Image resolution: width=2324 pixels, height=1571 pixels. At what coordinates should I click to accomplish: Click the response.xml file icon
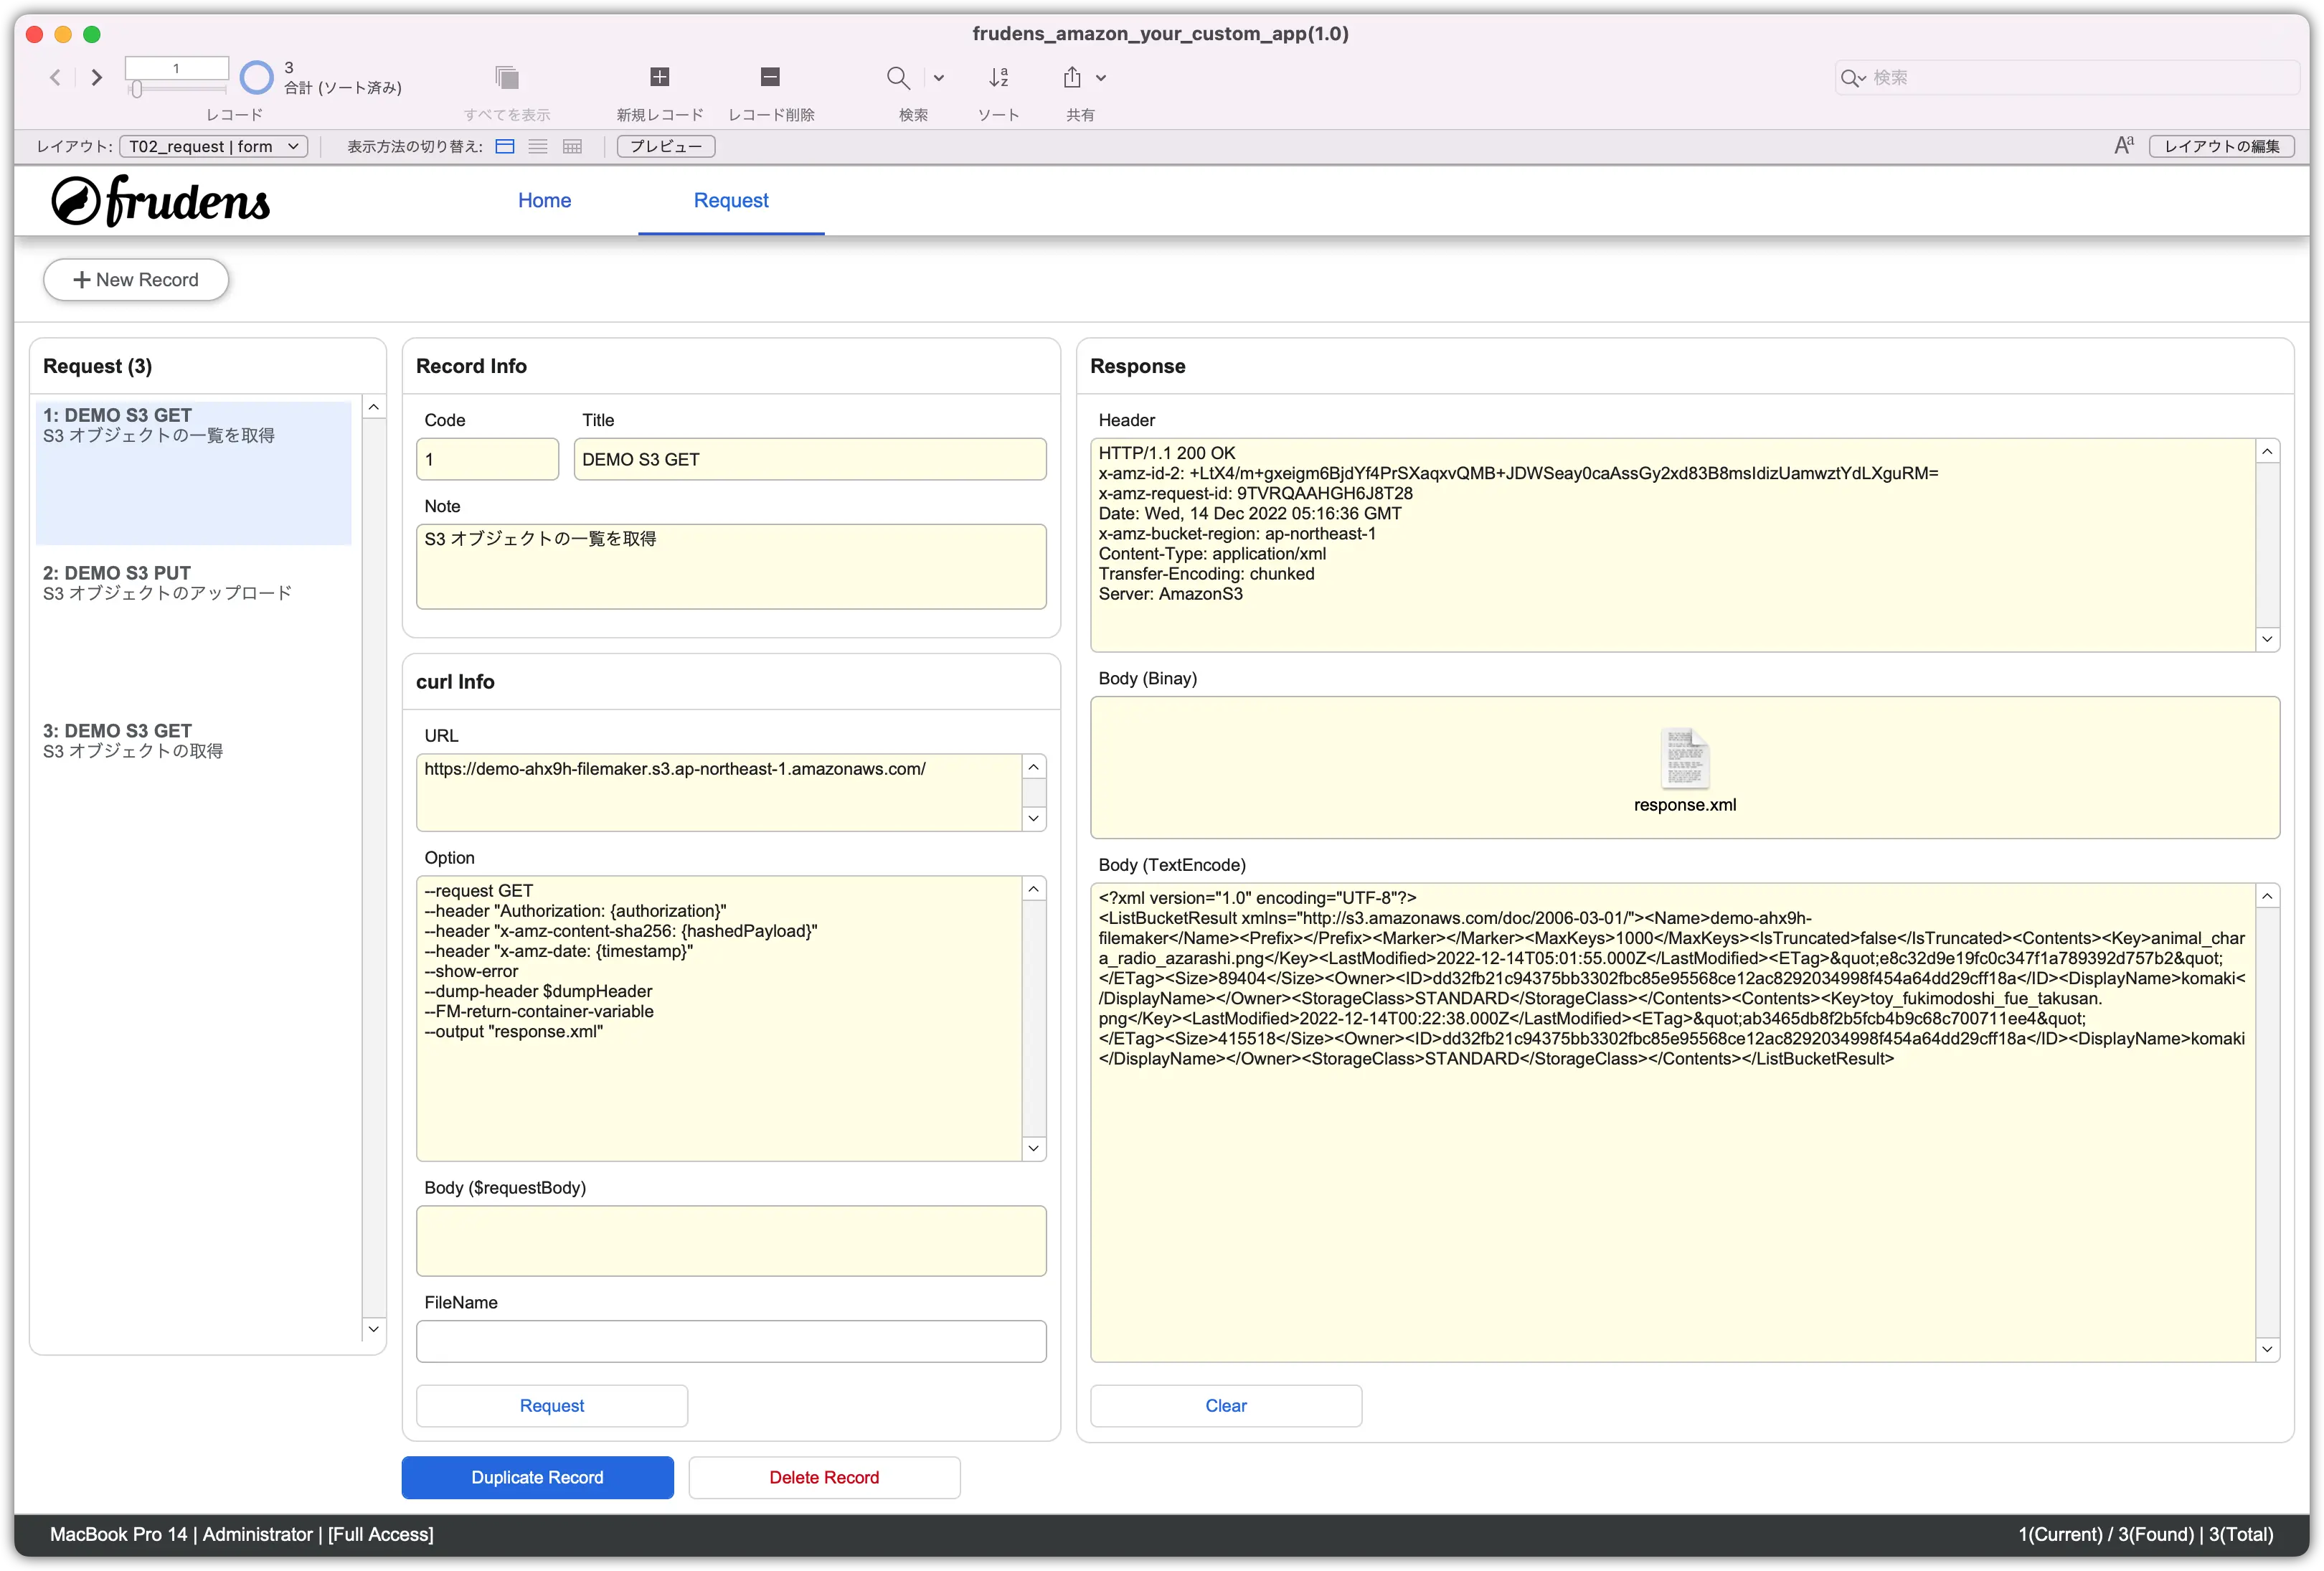point(1684,758)
